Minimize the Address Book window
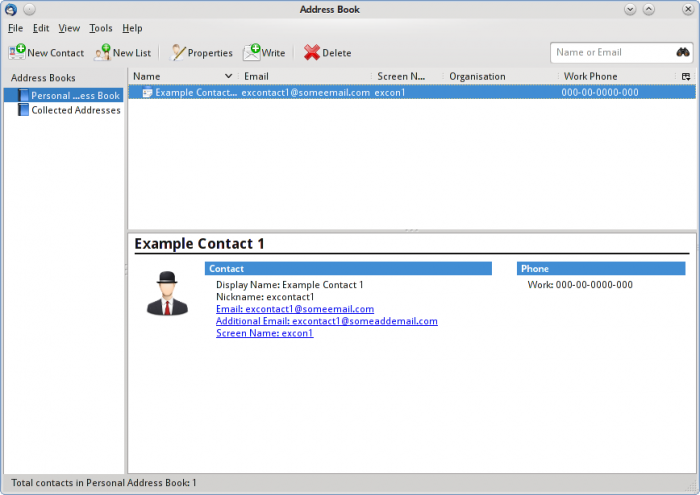 (630, 9)
